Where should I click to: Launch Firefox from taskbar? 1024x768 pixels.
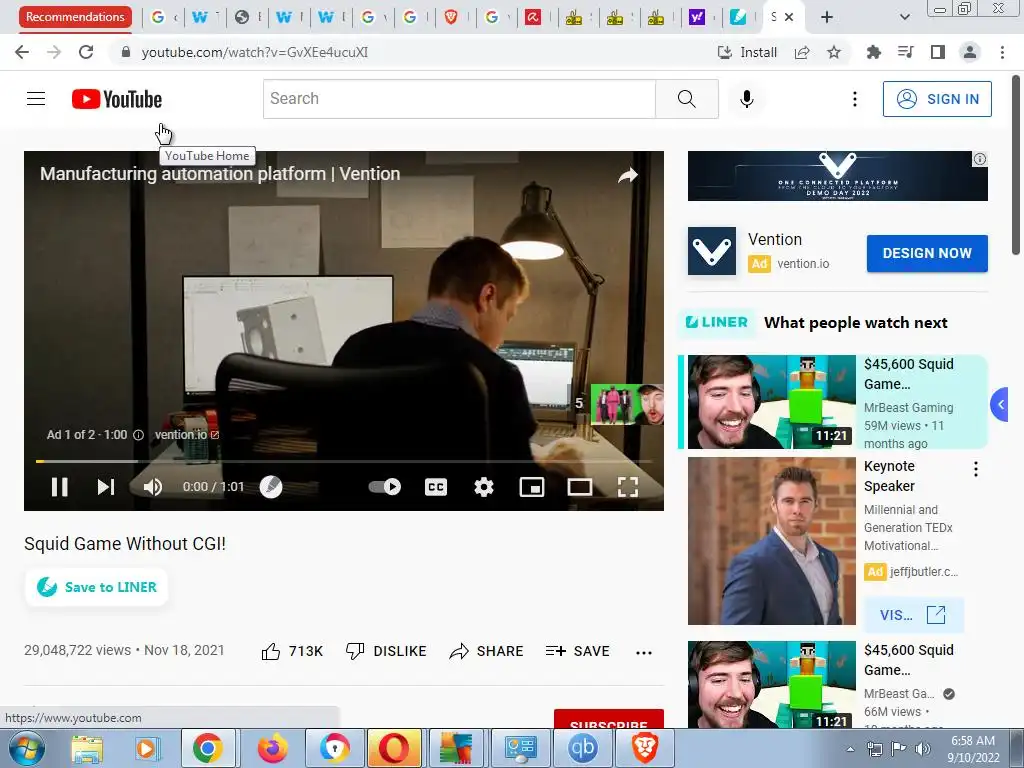click(272, 748)
